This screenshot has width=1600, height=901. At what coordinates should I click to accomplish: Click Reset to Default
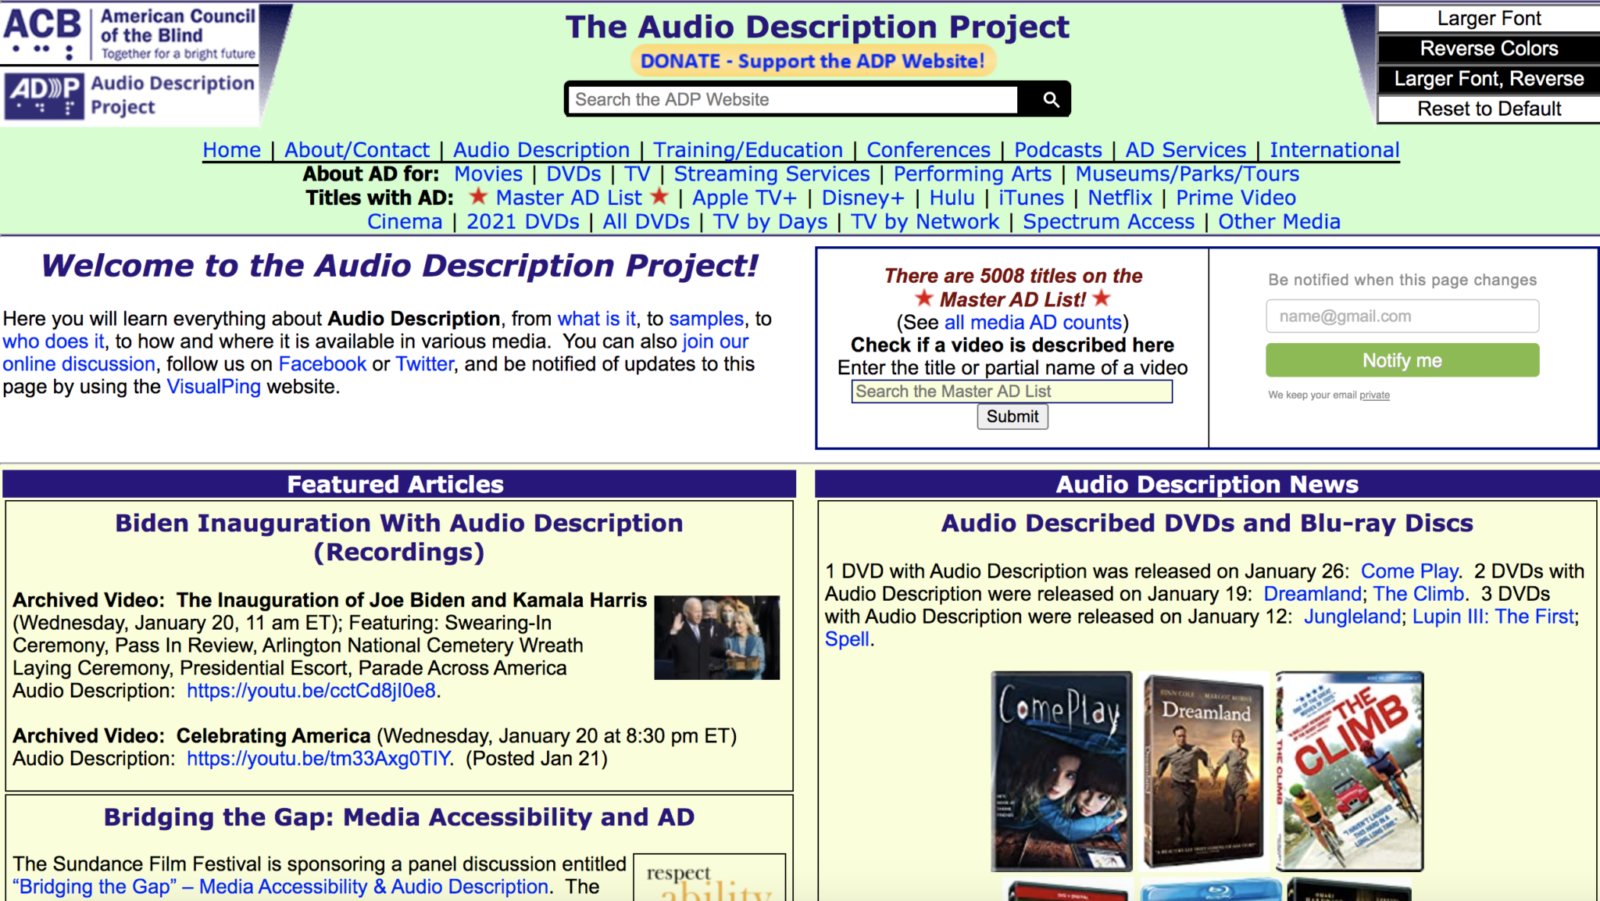[x=1489, y=109]
